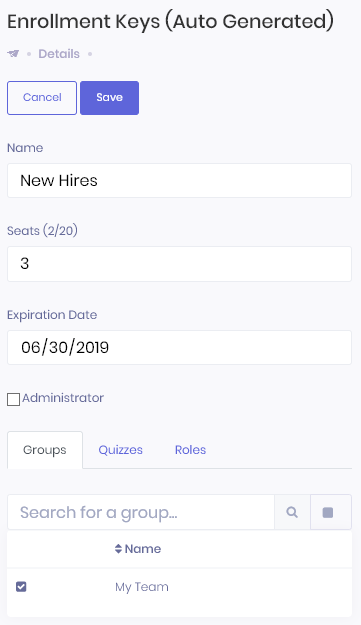Screen dimensions: 361x625
Task: Focus the Name field containing New Hires
Action: (179, 181)
